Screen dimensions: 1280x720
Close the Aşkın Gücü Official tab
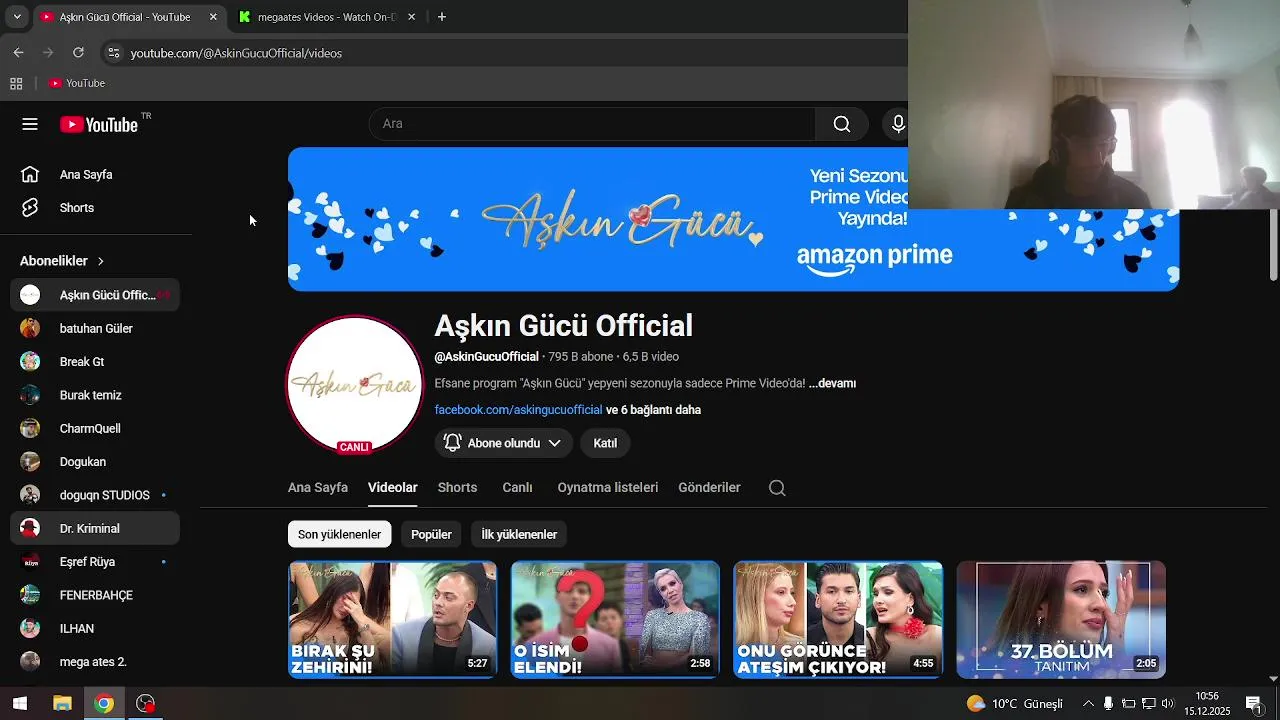(x=213, y=17)
